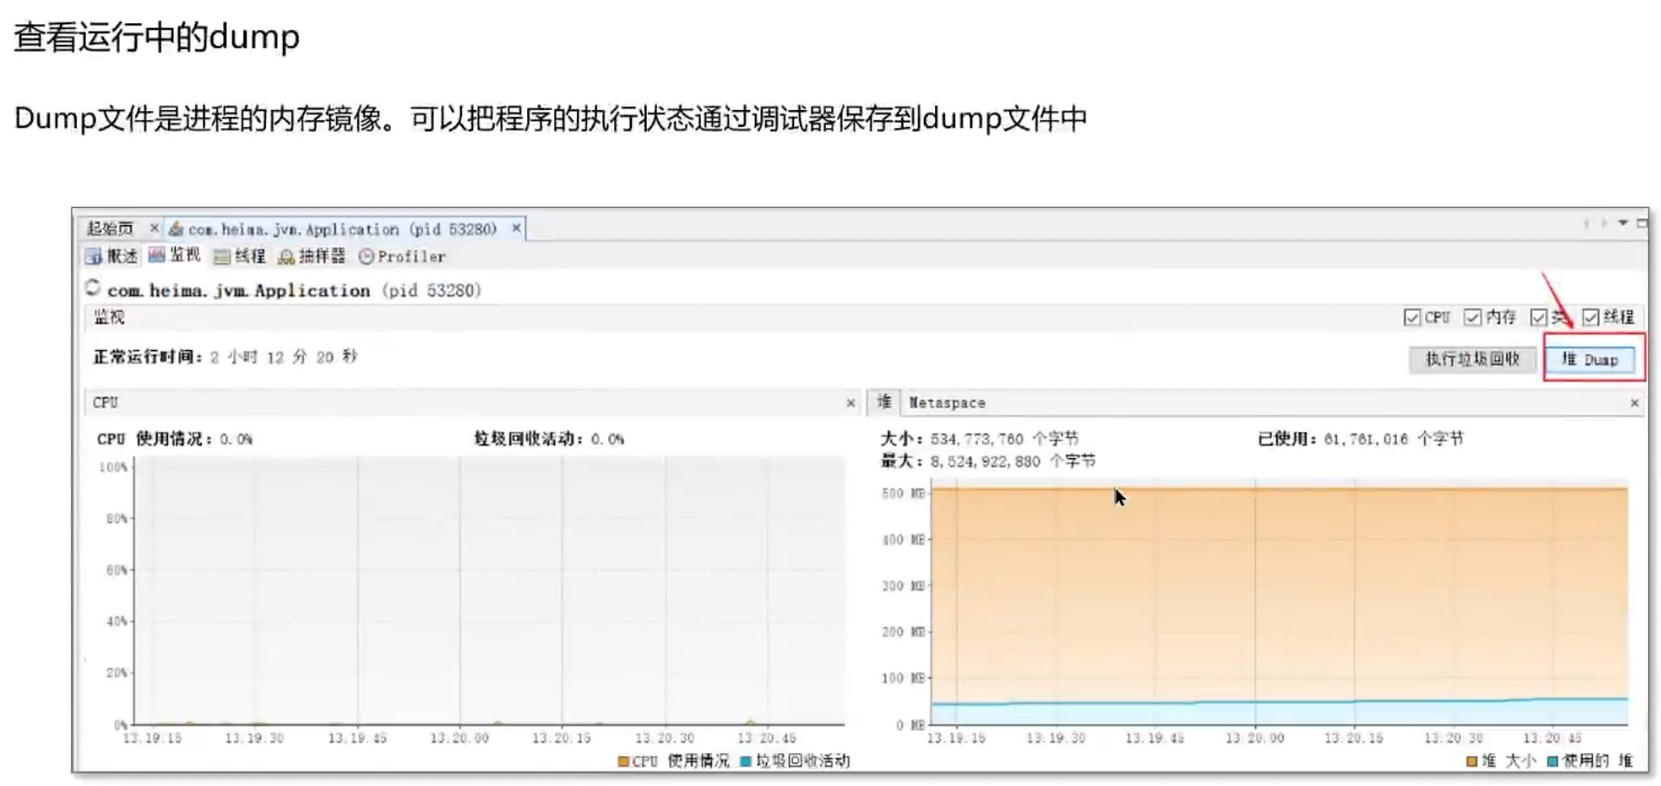
Task: Uncheck the 类 classes checkbox
Action: click(x=1538, y=317)
